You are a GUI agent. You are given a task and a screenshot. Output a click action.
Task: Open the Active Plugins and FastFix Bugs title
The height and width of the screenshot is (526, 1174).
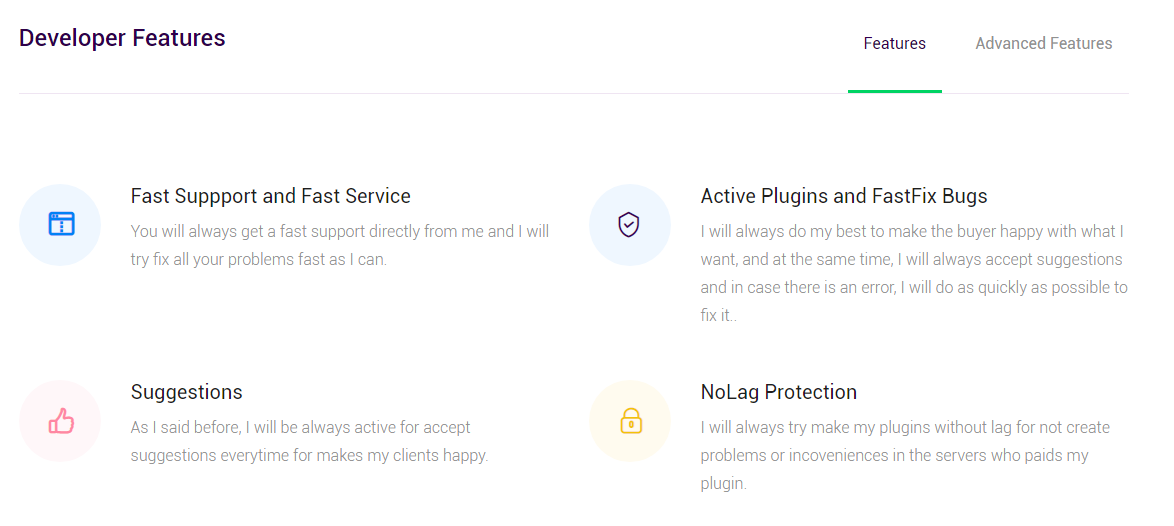pos(844,196)
